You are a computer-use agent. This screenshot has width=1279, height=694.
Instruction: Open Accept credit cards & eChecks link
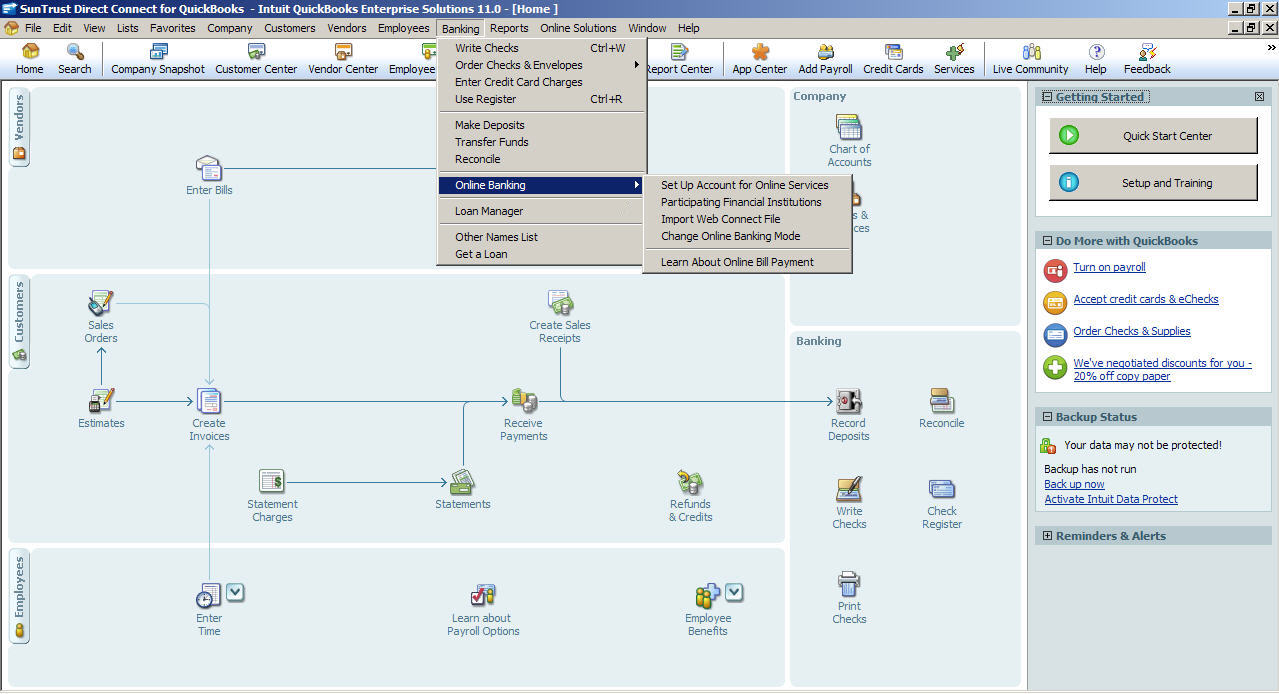click(1146, 299)
